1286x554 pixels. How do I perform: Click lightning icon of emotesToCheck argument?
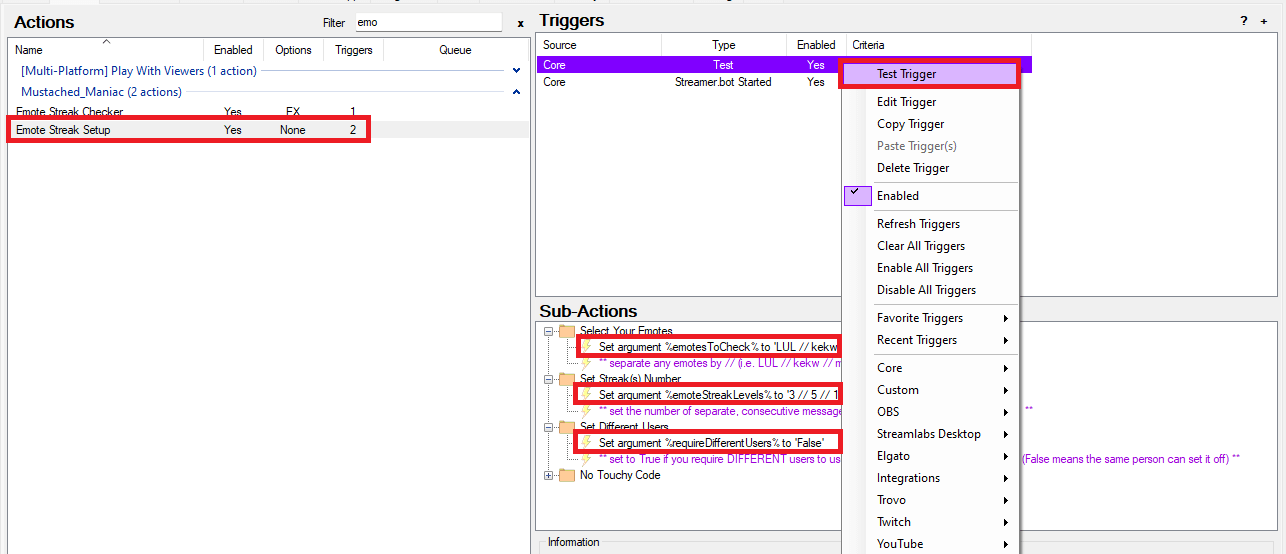click(x=589, y=346)
